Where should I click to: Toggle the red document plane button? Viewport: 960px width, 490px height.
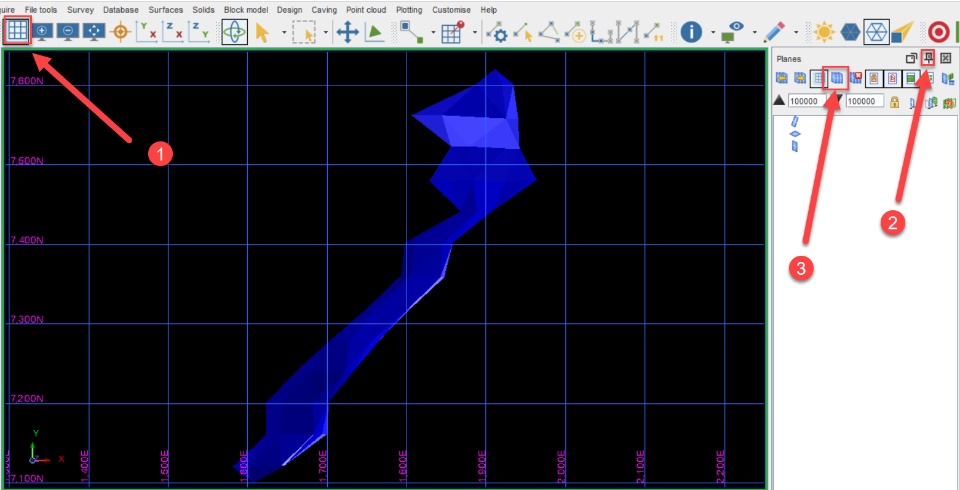(893, 78)
